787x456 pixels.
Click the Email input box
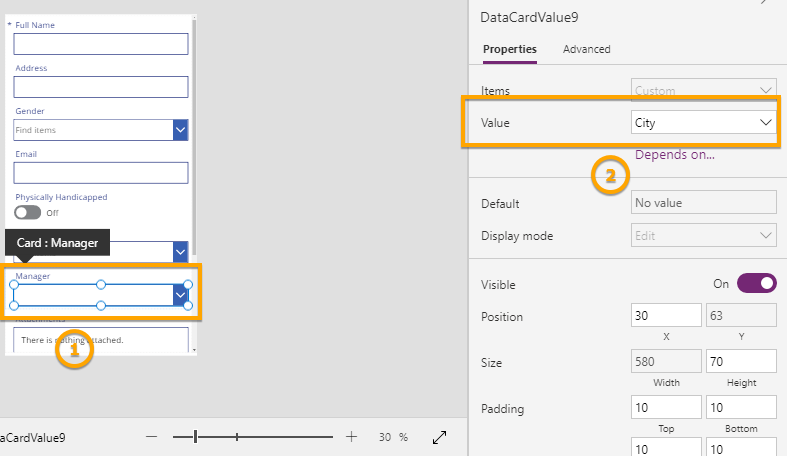pyautogui.click(x=101, y=173)
